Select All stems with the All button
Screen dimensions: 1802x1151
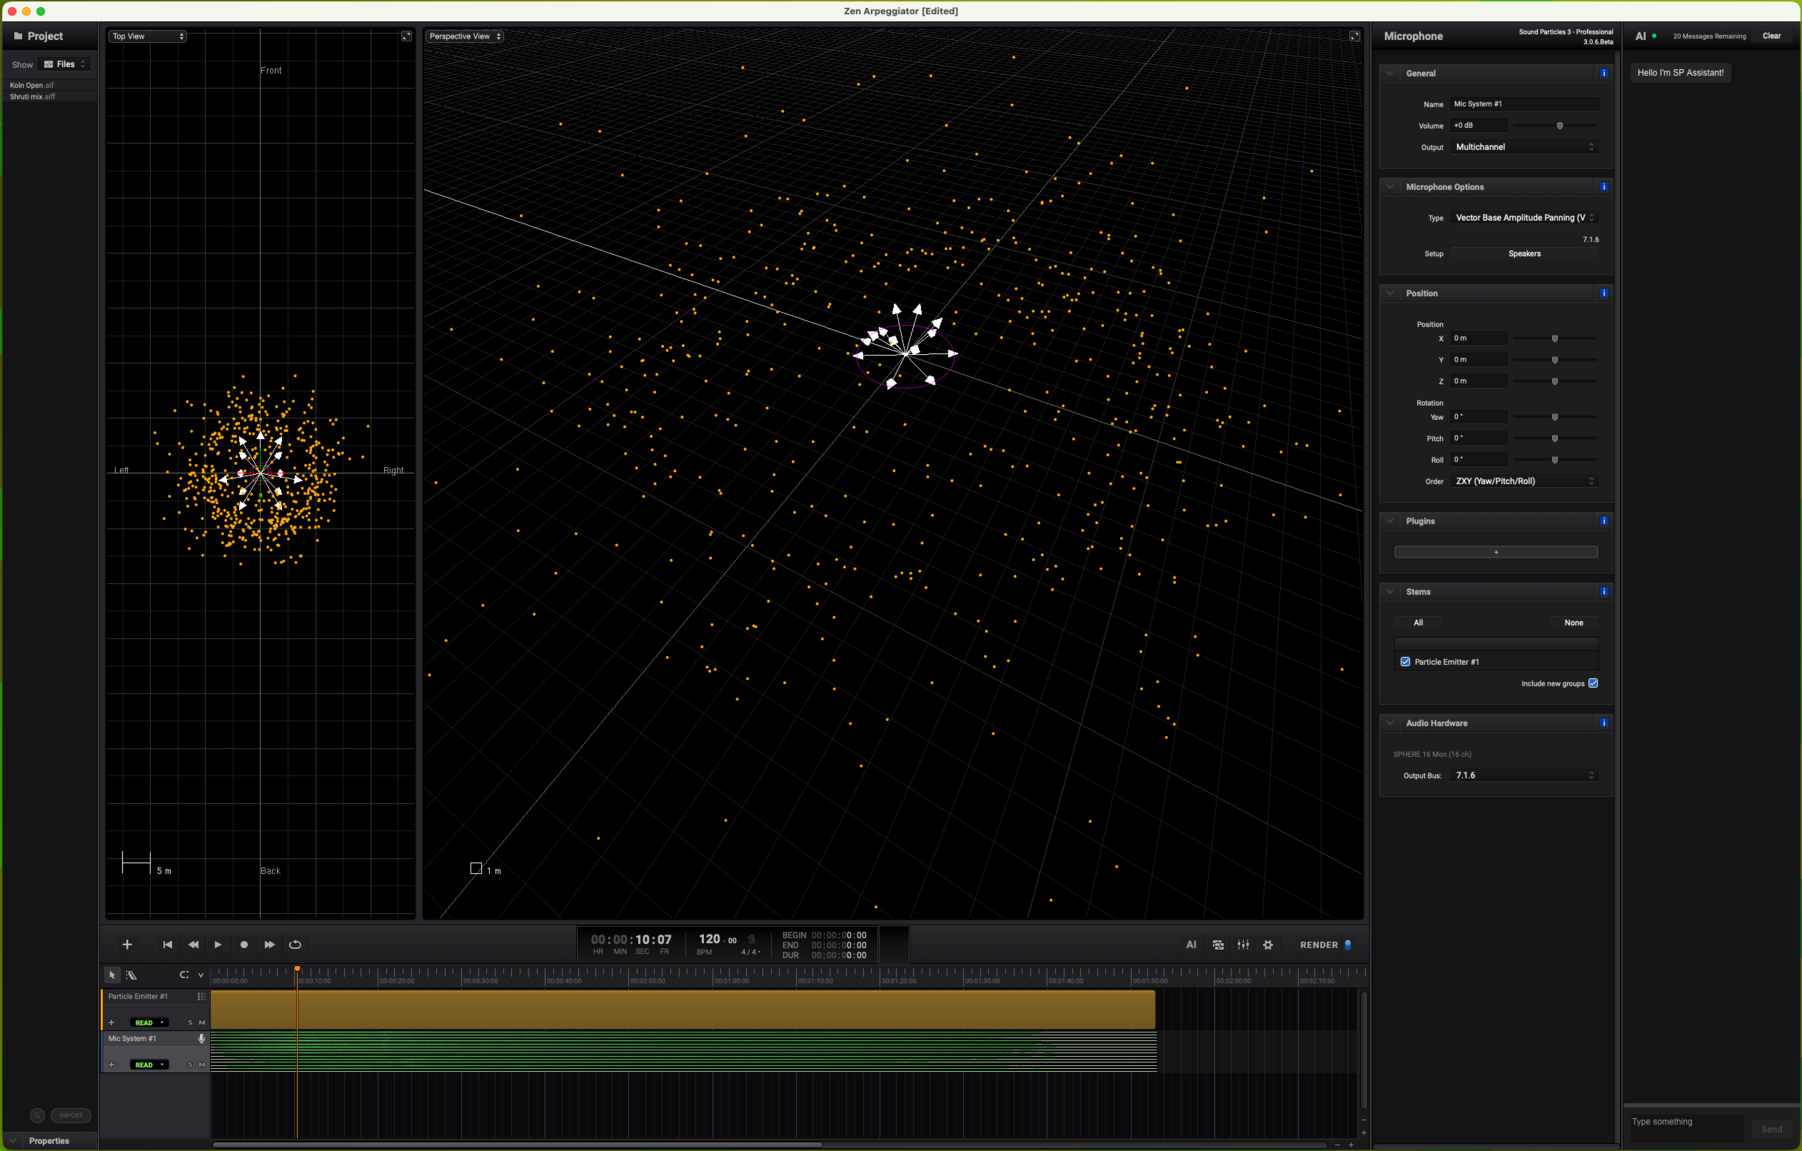[1418, 622]
